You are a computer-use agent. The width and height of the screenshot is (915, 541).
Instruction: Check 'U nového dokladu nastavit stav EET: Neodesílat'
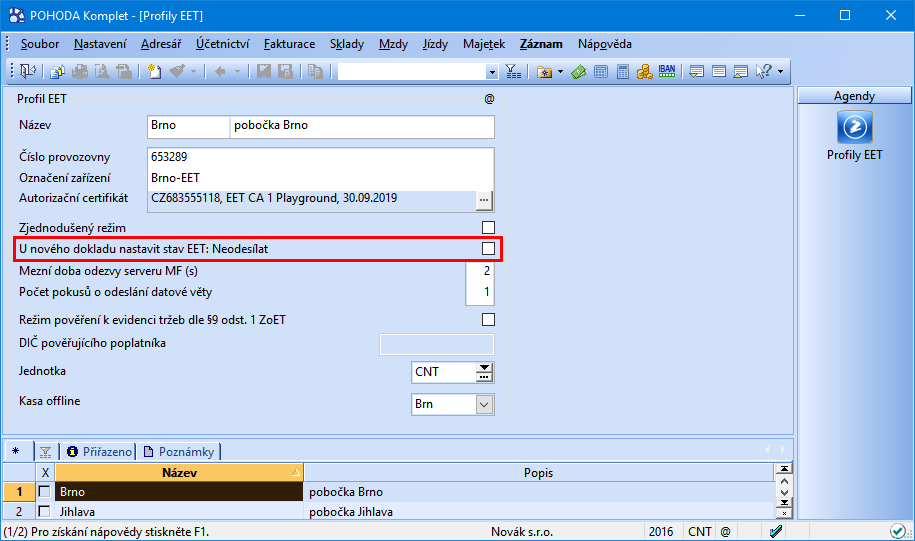pyautogui.click(x=488, y=248)
